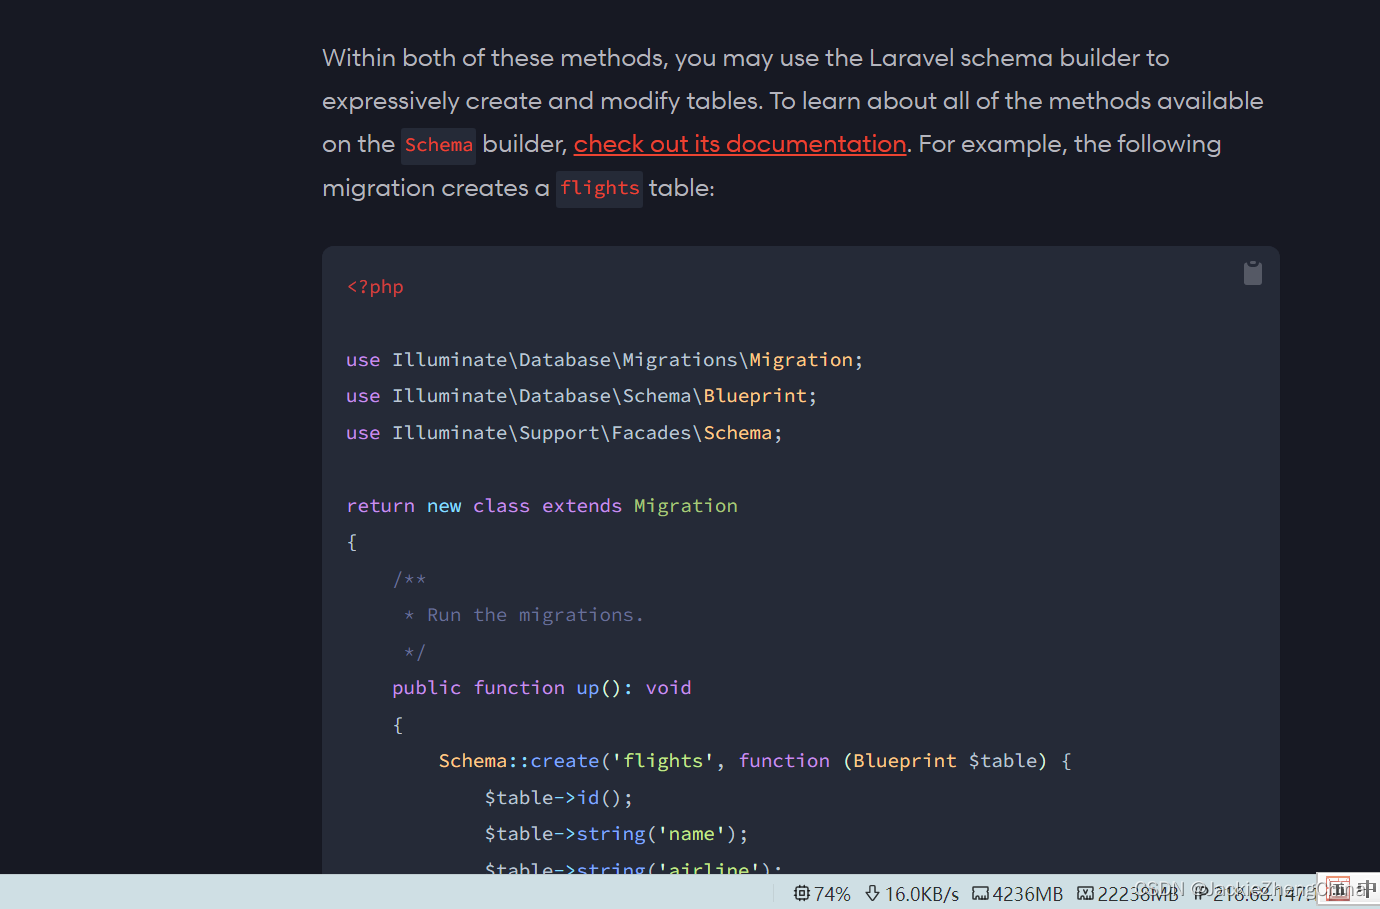Click the 4236MB memory indicator
This screenshot has width=1380, height=909.
[x=1018, y=894]
